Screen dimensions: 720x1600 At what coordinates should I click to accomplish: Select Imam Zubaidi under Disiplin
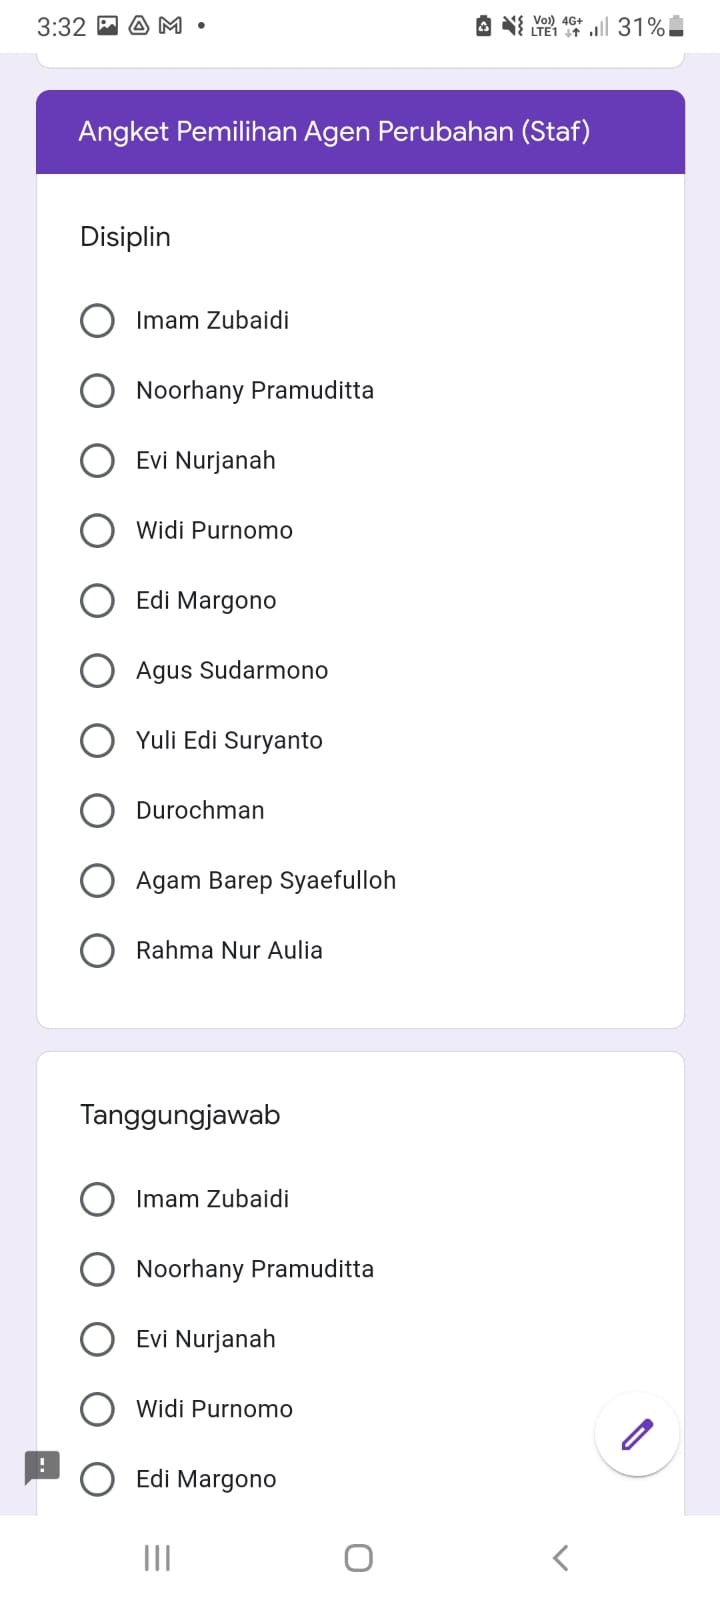tap(97, 321)
